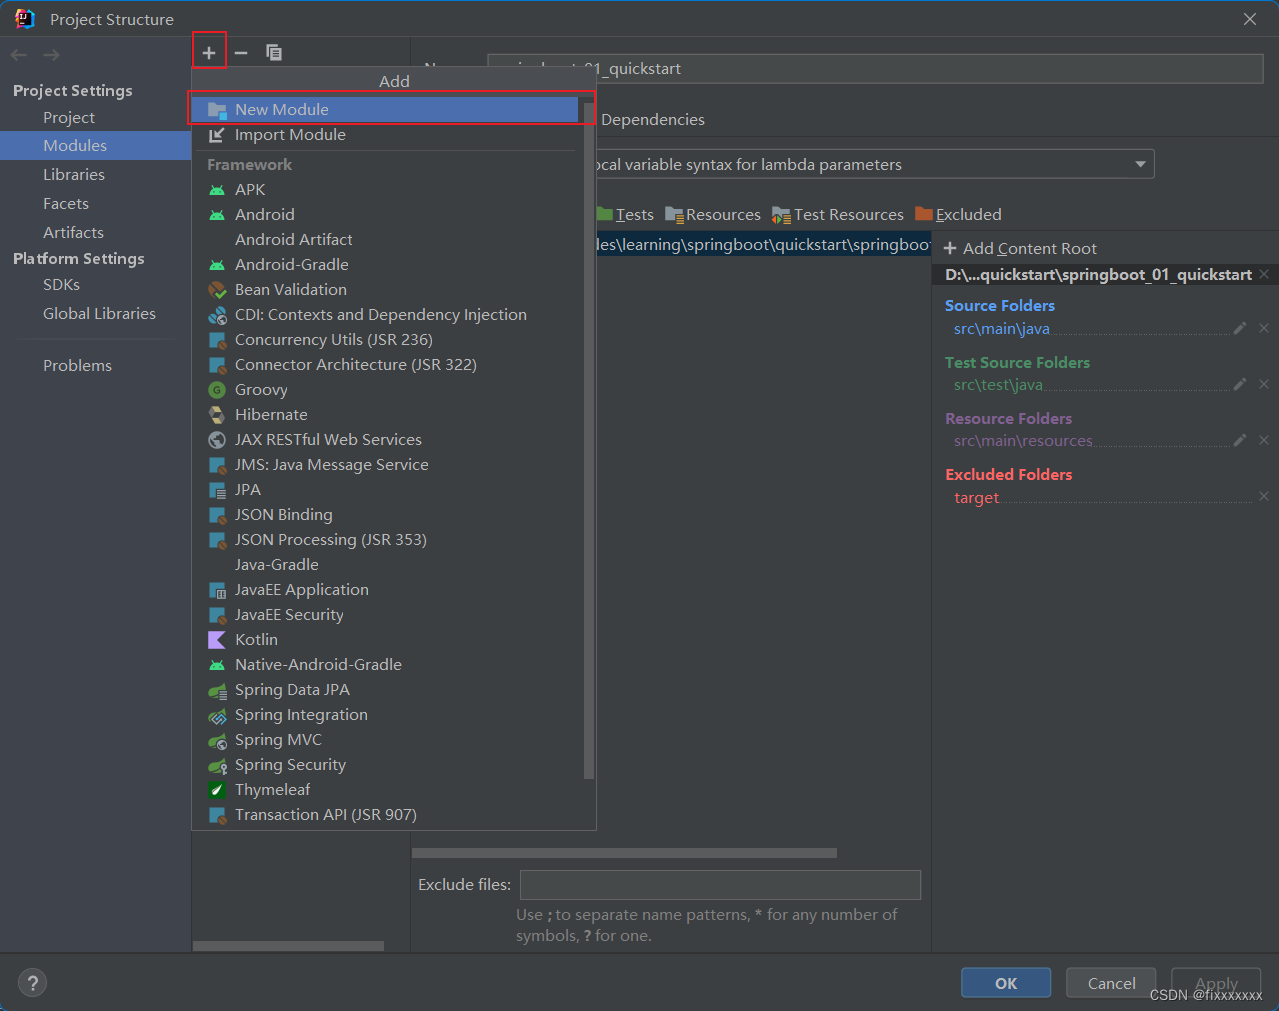The image size is (1279, 1011).
Task: Click the Copy module icon
Action: pos(273,52)
